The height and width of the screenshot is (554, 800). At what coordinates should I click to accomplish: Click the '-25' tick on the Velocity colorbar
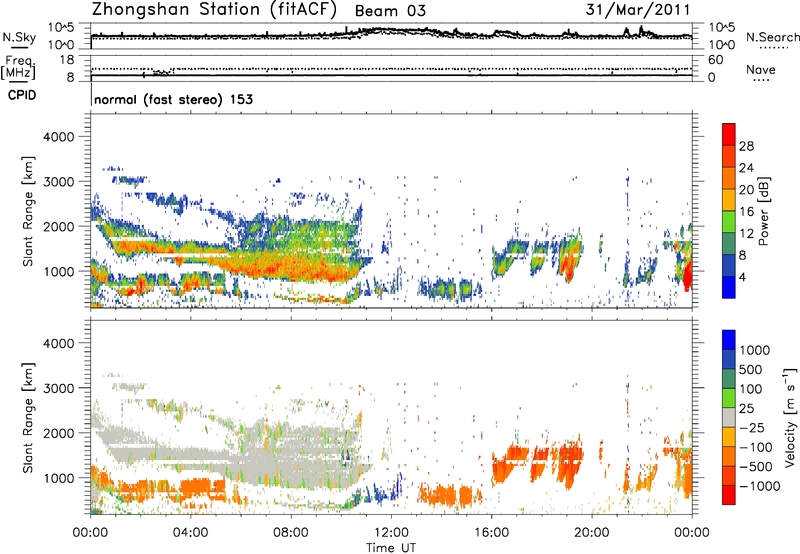point(753,427)
